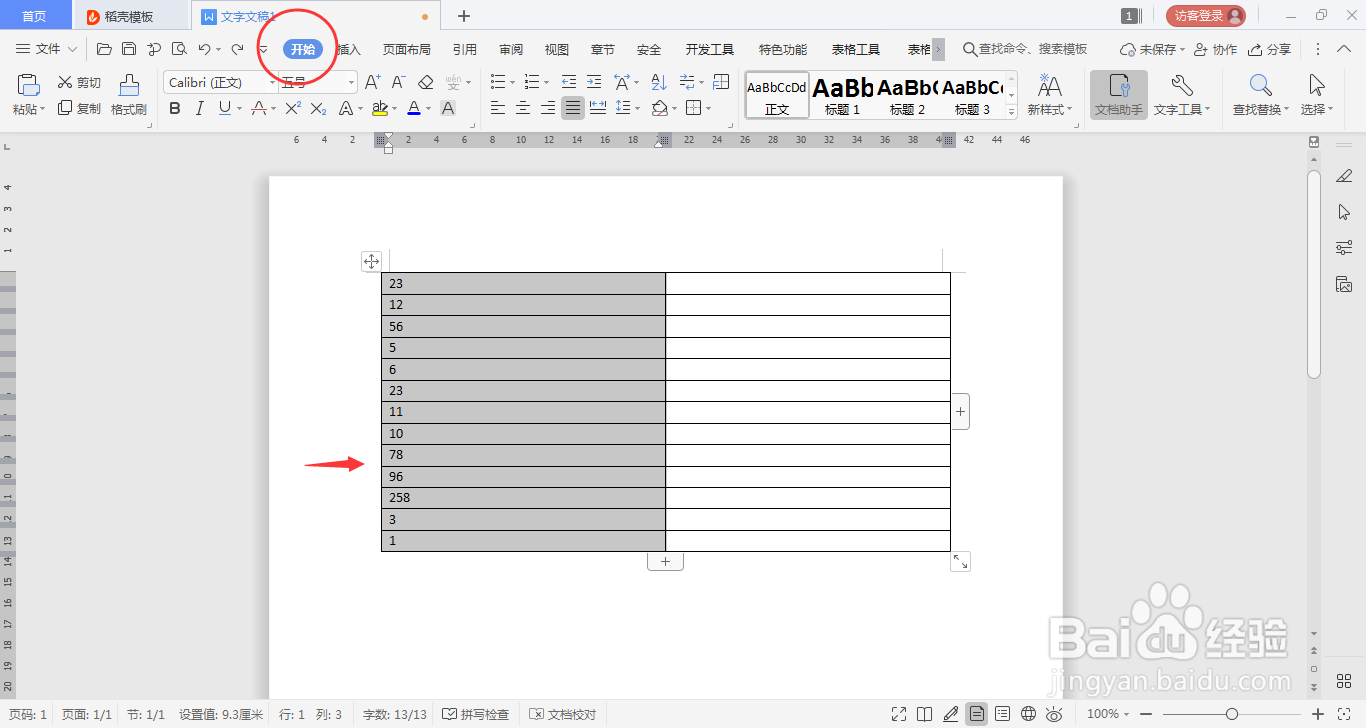Switch to web layout globe icon
1366x728 pixels.
(1028, 714)
